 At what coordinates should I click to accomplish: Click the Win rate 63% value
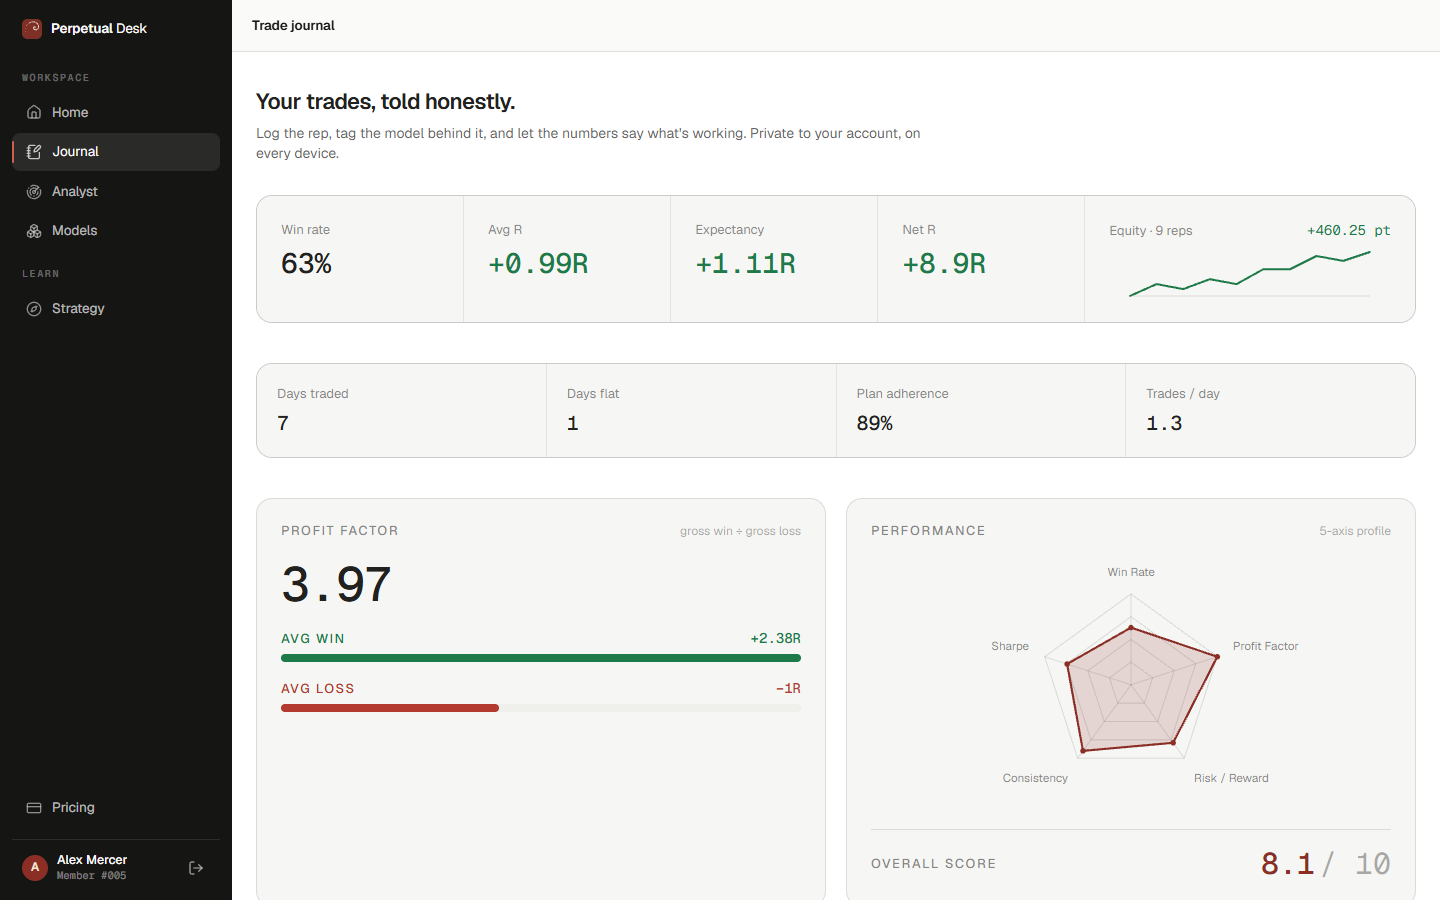point(306,264)
